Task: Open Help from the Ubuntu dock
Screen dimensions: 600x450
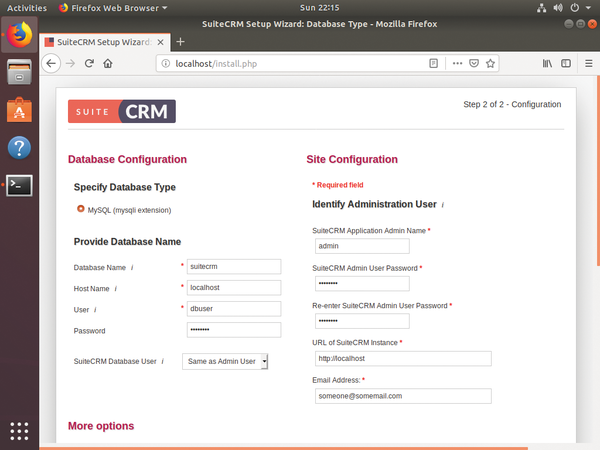Action: coord(19,148)
